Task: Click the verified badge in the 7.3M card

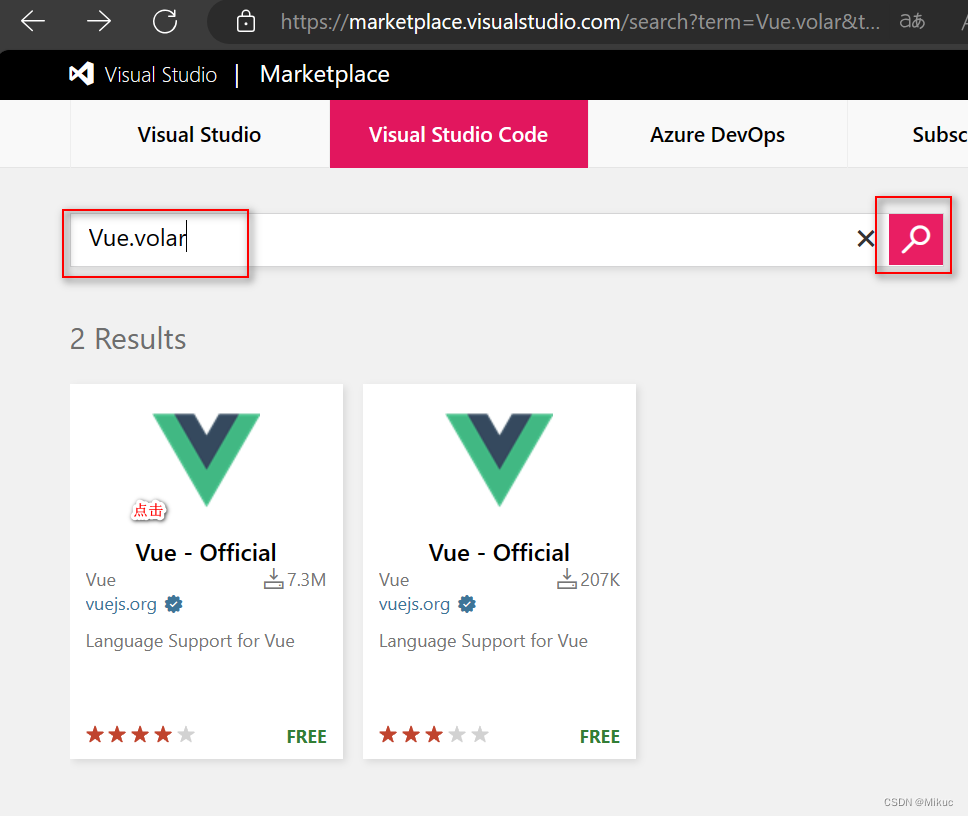Action: click(x=173, y=604)
